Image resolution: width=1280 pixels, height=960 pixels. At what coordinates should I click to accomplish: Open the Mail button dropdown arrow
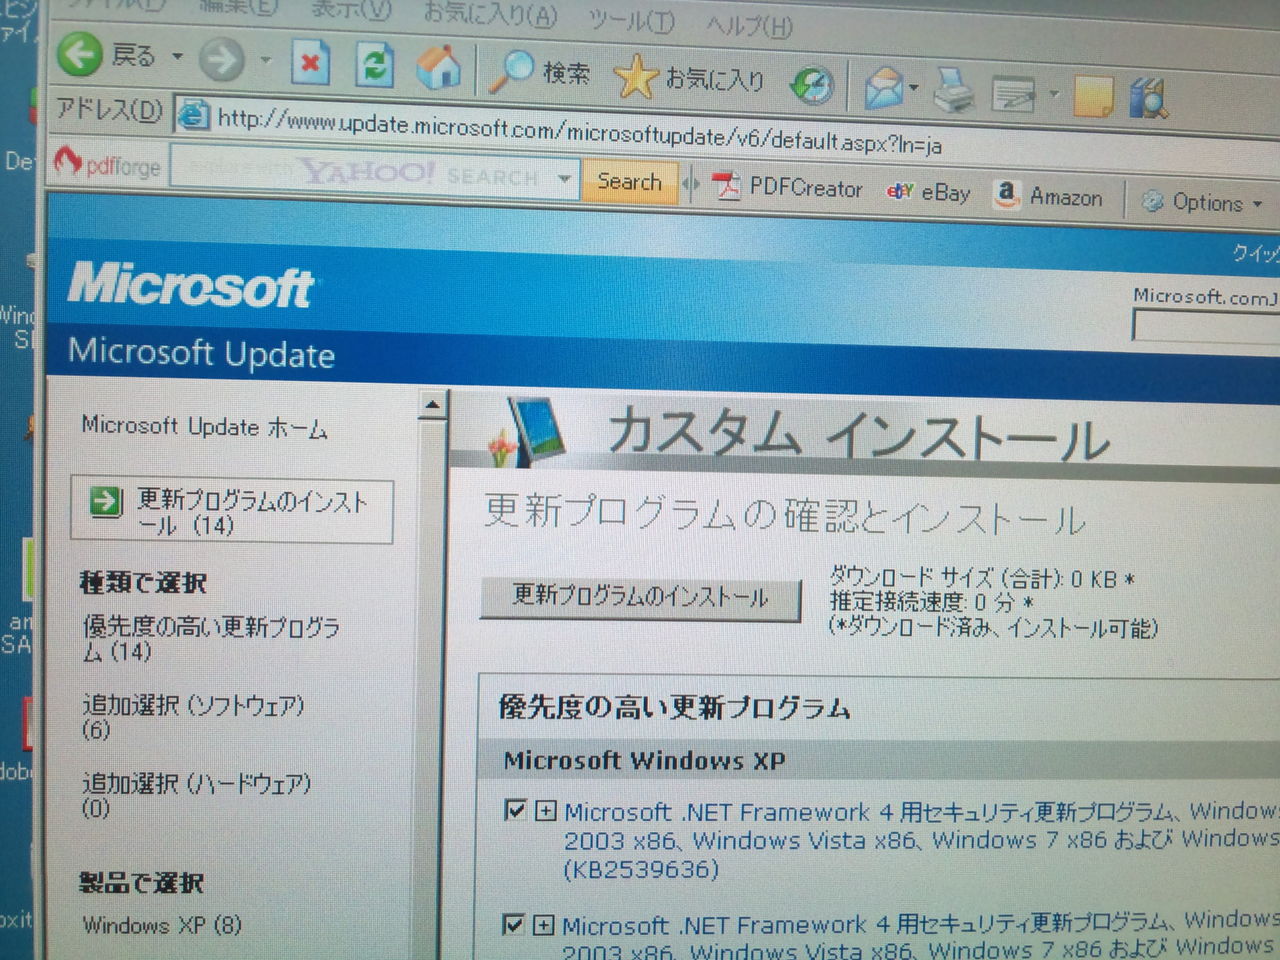click(x=914, y=89)
